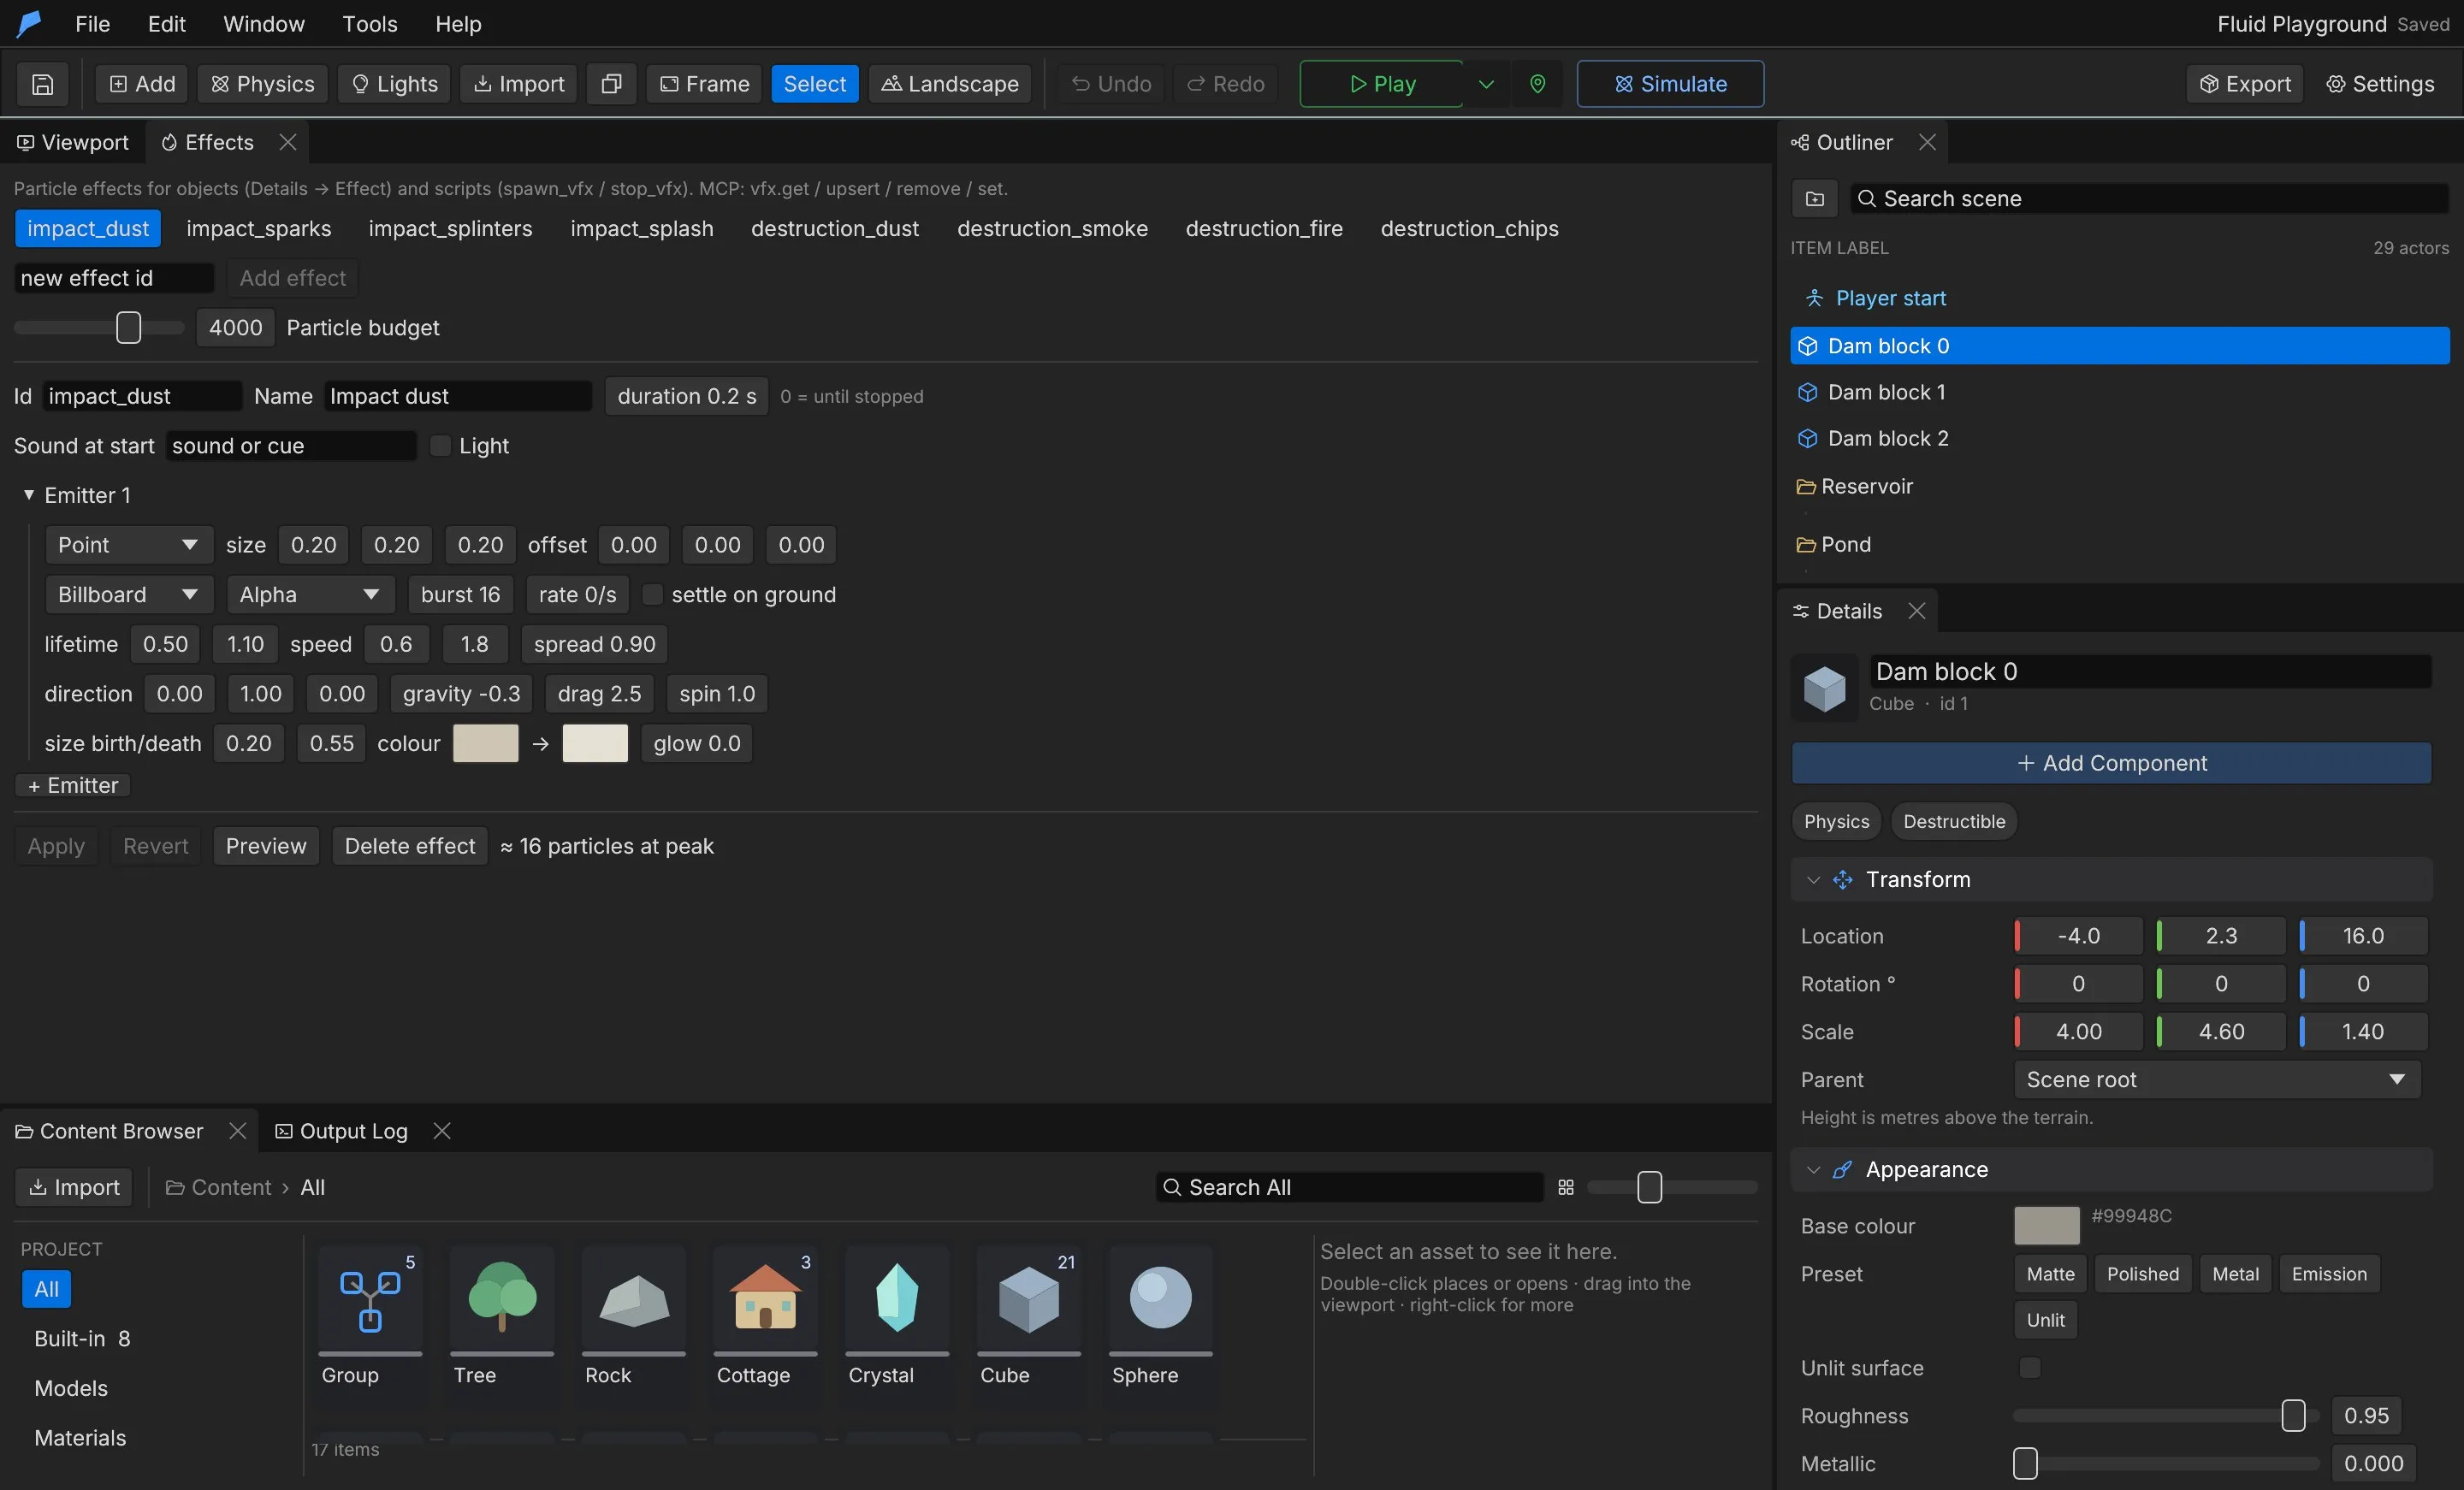Toggle settle on ground checkbox
Image resolution: width=2464 pixels, height=1490 pixels.
tap(652, 594)
